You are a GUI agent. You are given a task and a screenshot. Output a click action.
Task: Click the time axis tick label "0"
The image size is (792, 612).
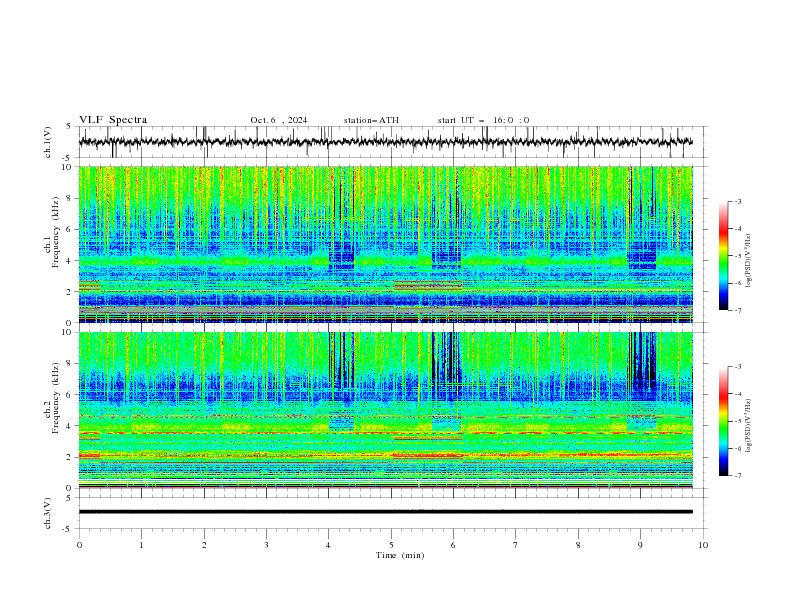[79, 545]
